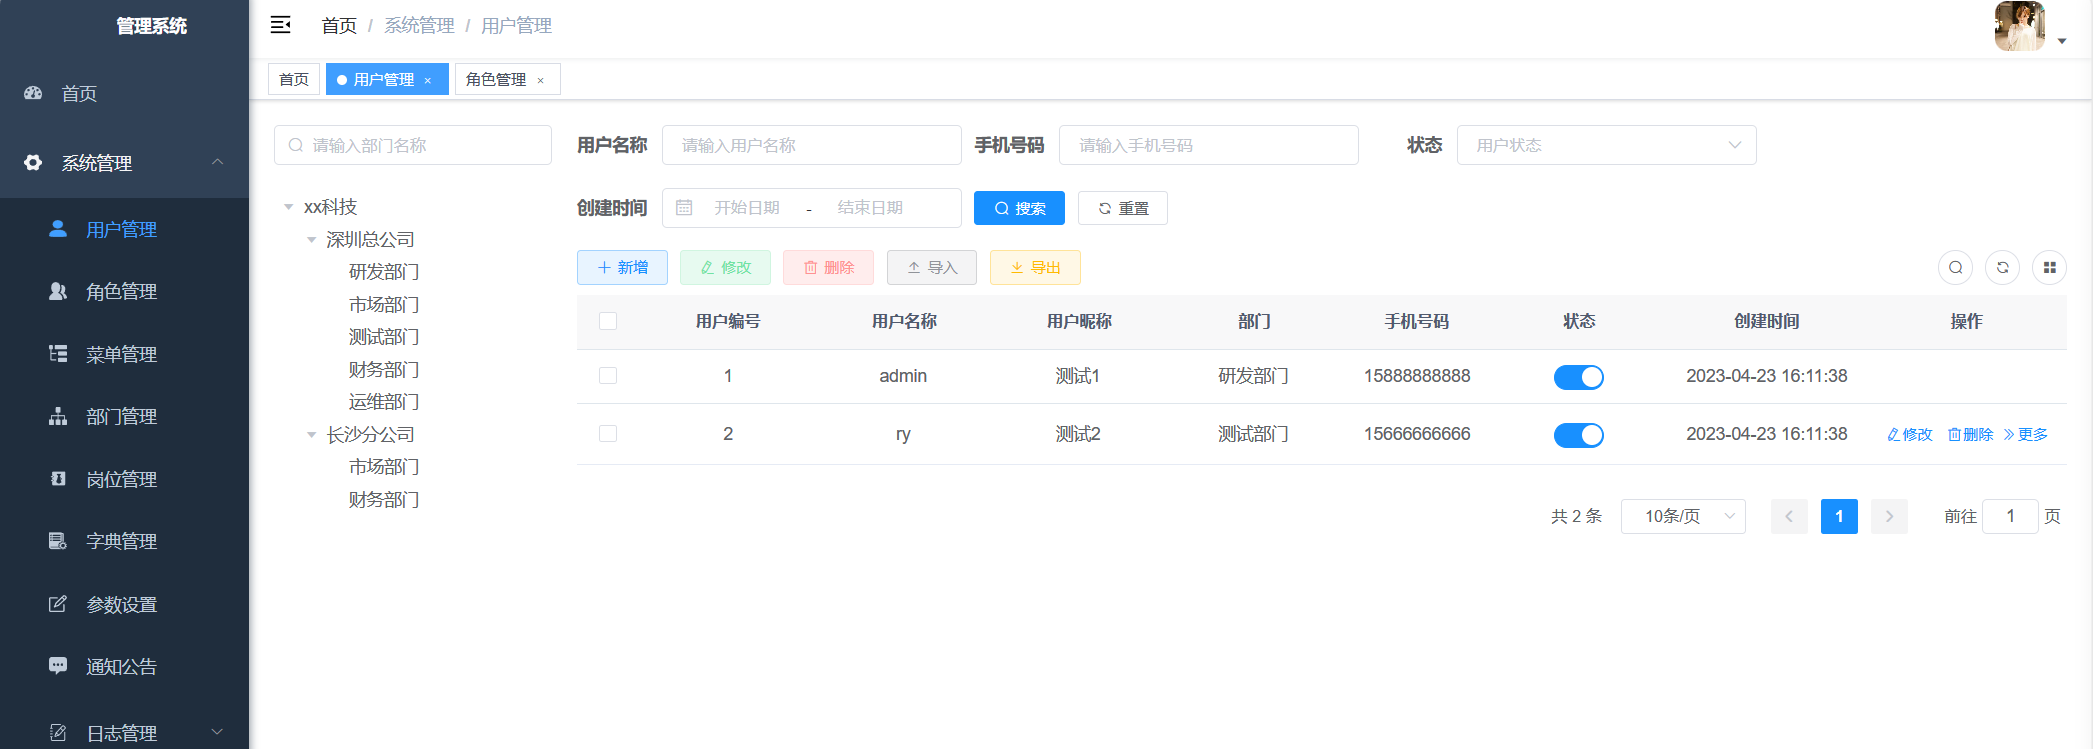Click the 用户管理 person icon

[58, 229]
